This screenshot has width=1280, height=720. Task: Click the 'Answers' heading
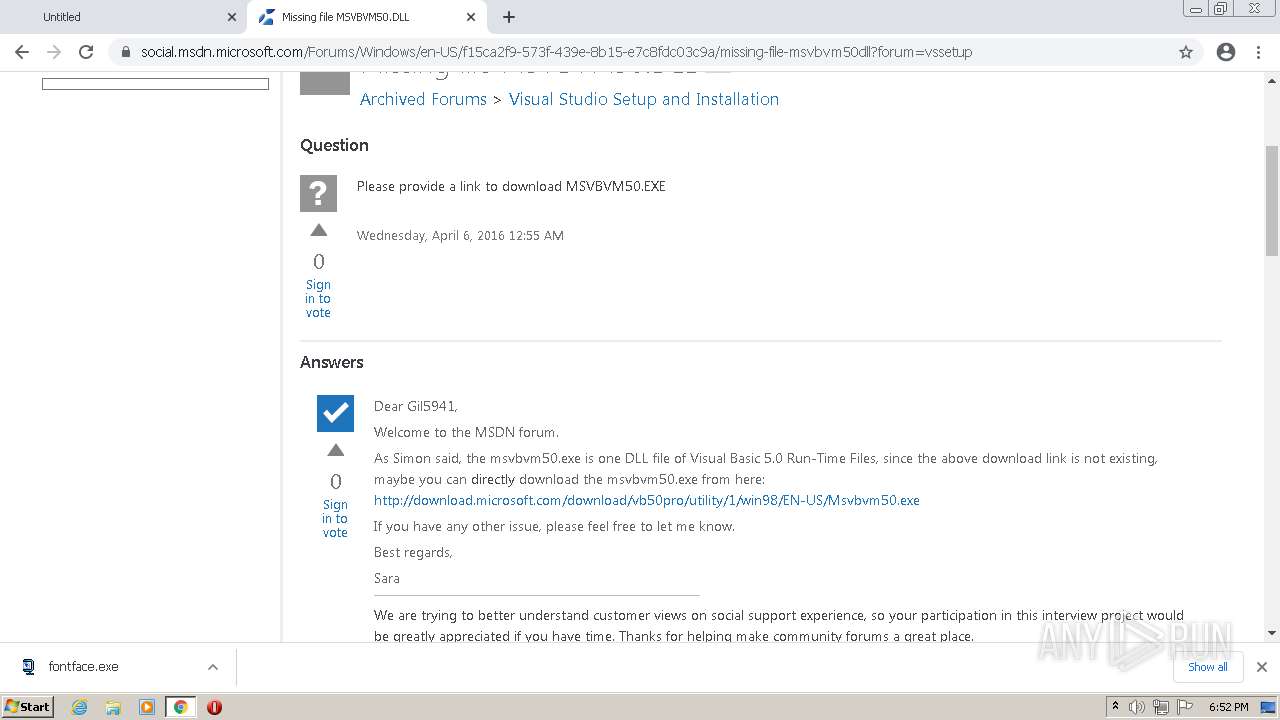pos(332,362)
